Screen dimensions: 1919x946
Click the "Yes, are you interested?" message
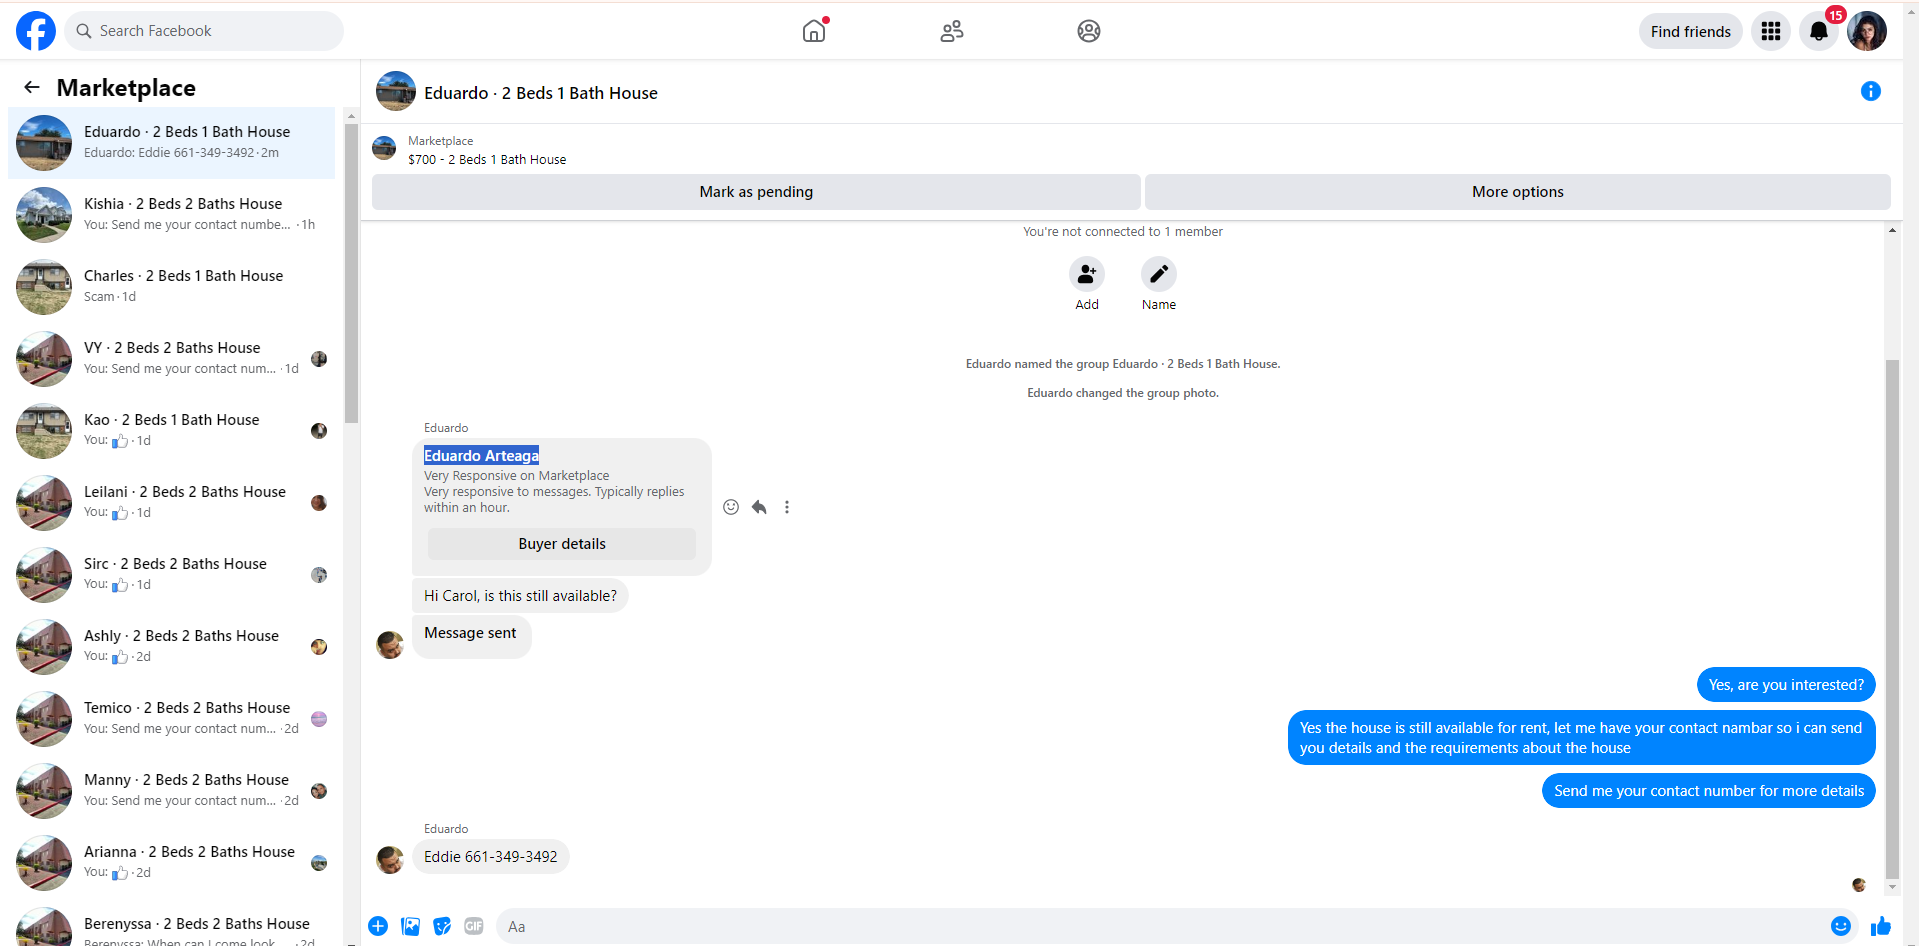(1786, 685)
